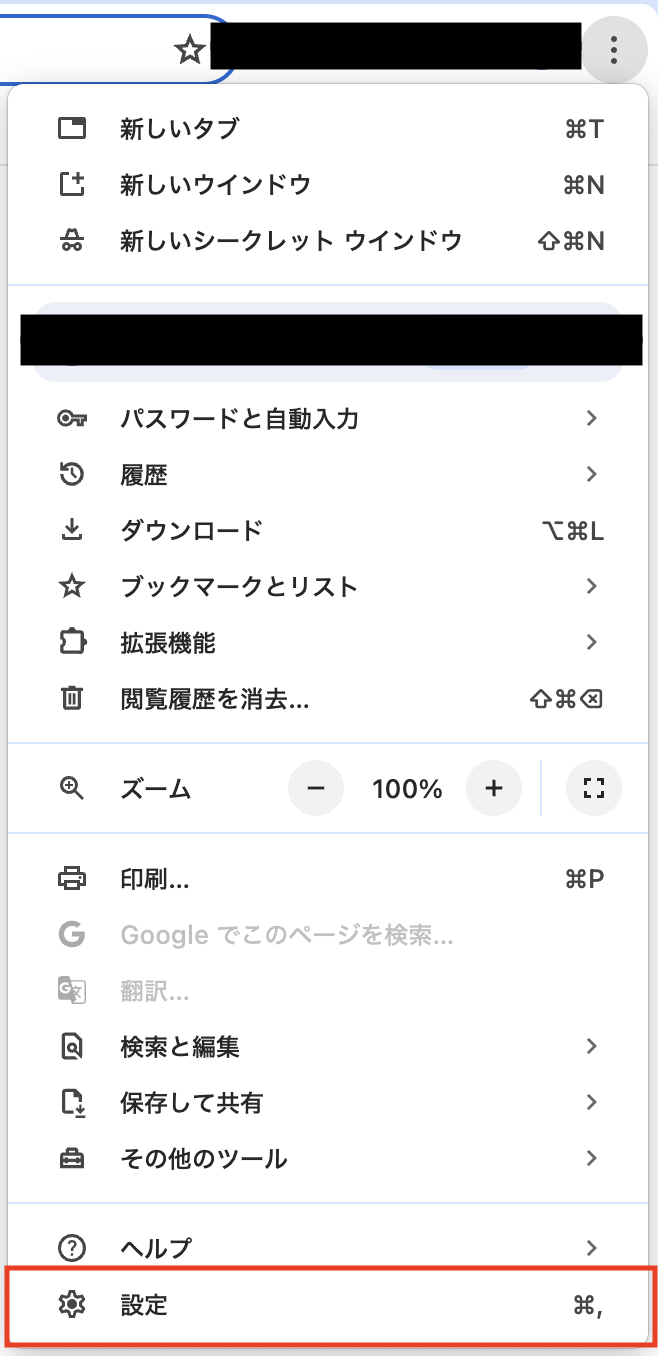This screenshot has height=1356, width=658.
Task: Click the trash icon for 閲覧履歴を消去
Action: pos(72,698)
